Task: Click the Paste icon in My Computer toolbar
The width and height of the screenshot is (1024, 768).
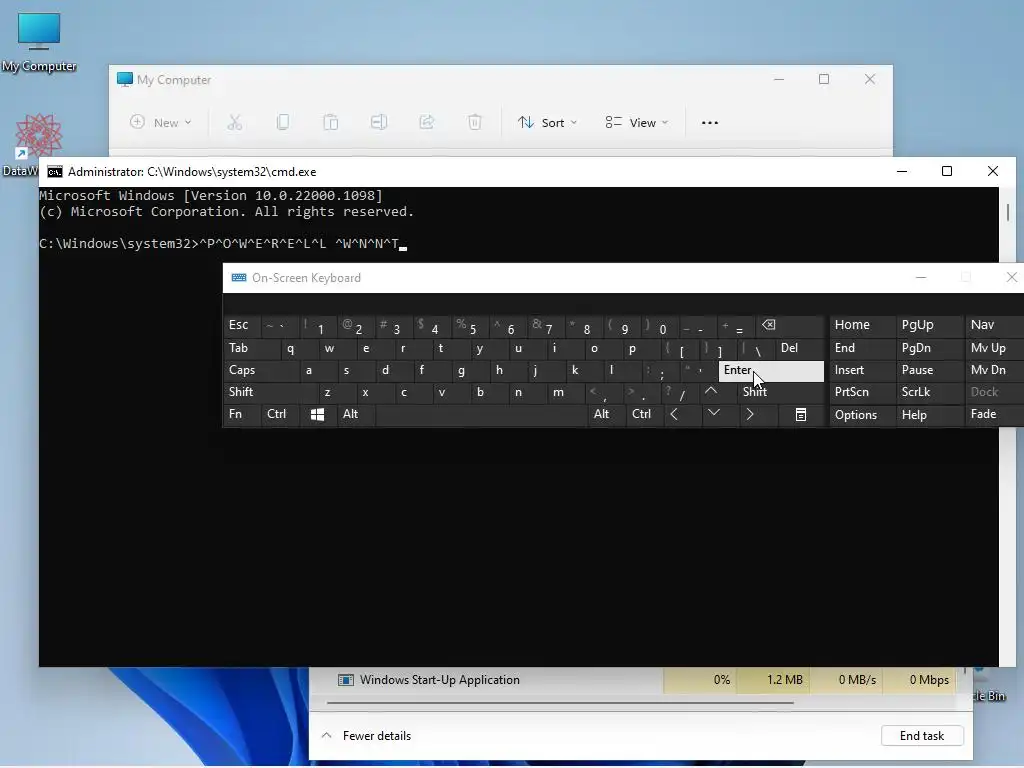Action: 330,122
